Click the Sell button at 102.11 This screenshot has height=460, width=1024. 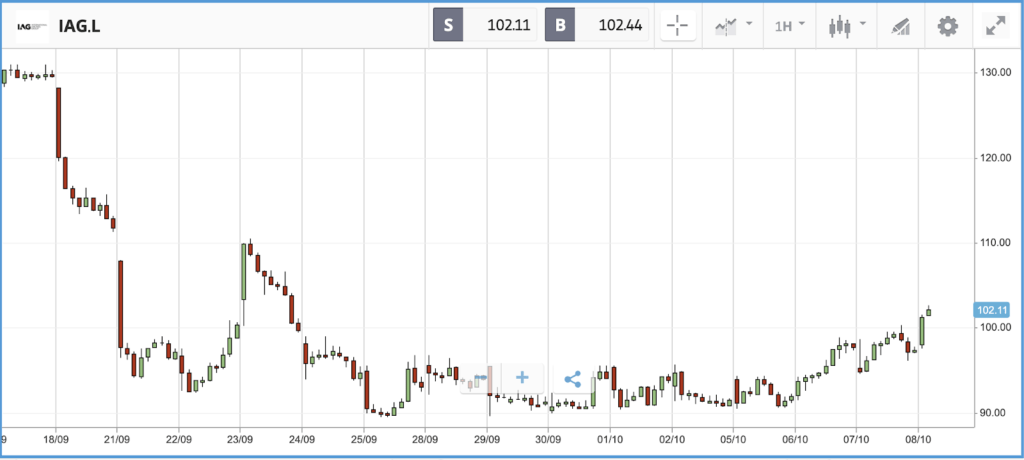485,26
